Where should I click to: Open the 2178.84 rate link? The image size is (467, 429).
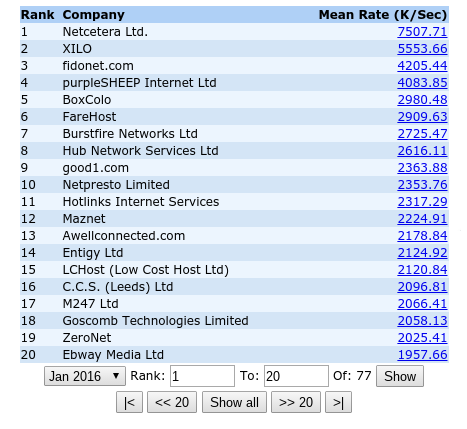pyautogui.click(x=422, y=236)
